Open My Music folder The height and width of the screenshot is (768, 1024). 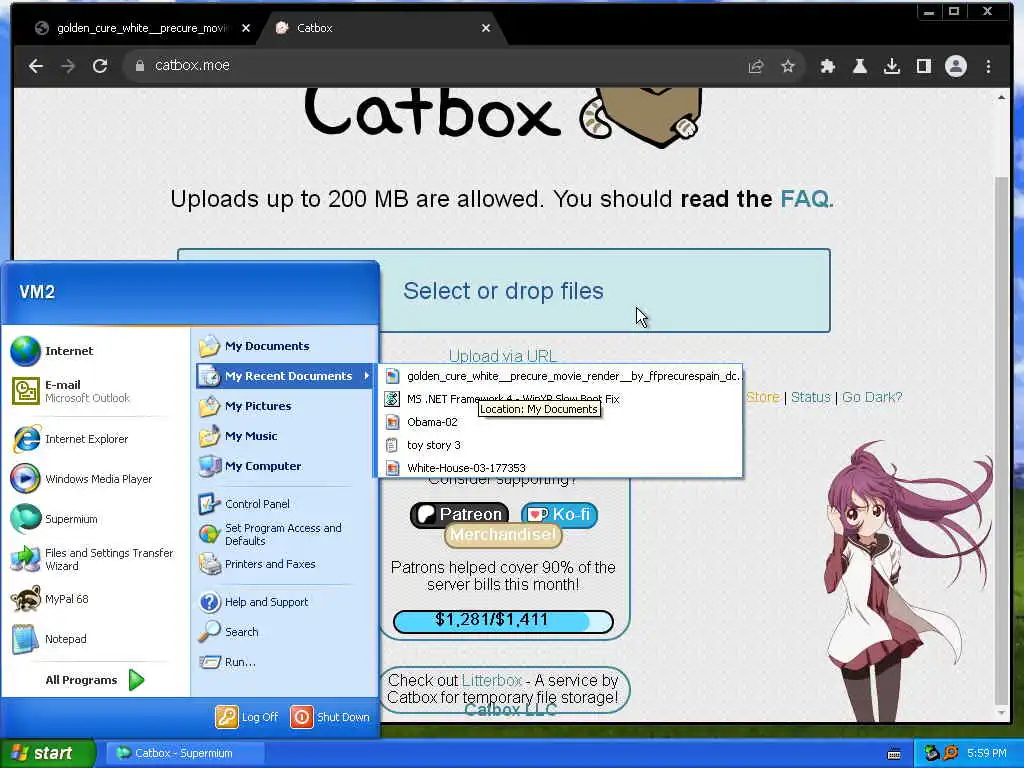(x=285, y=436)
